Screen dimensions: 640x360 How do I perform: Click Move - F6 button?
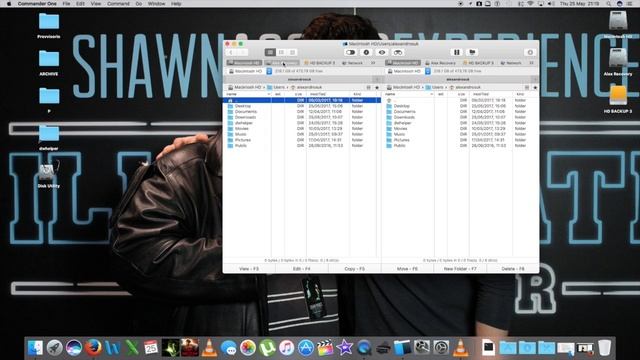(407, 269)
